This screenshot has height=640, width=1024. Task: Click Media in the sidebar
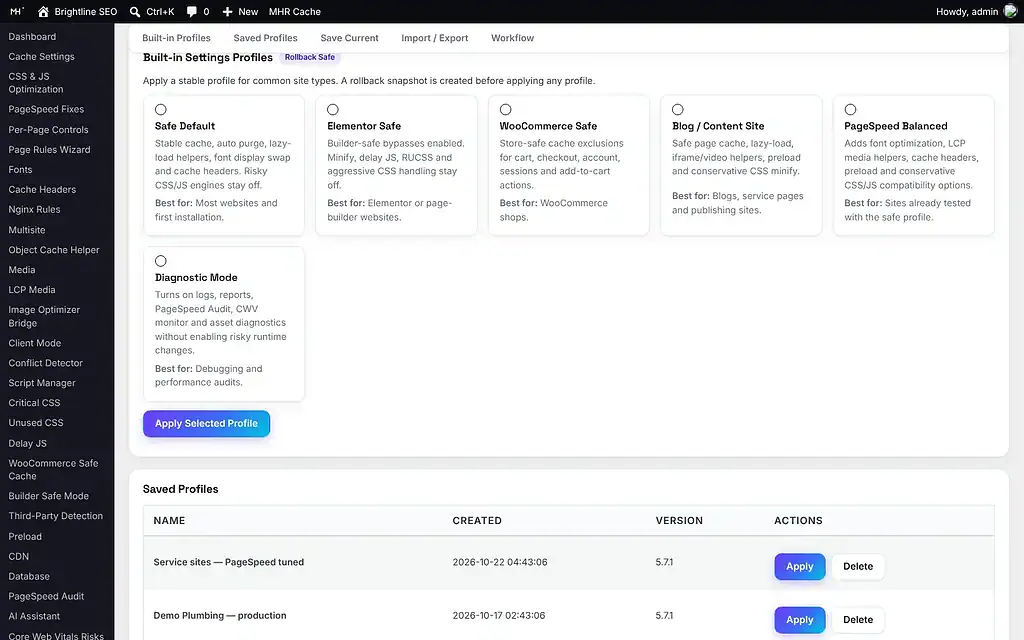point(22,270)
